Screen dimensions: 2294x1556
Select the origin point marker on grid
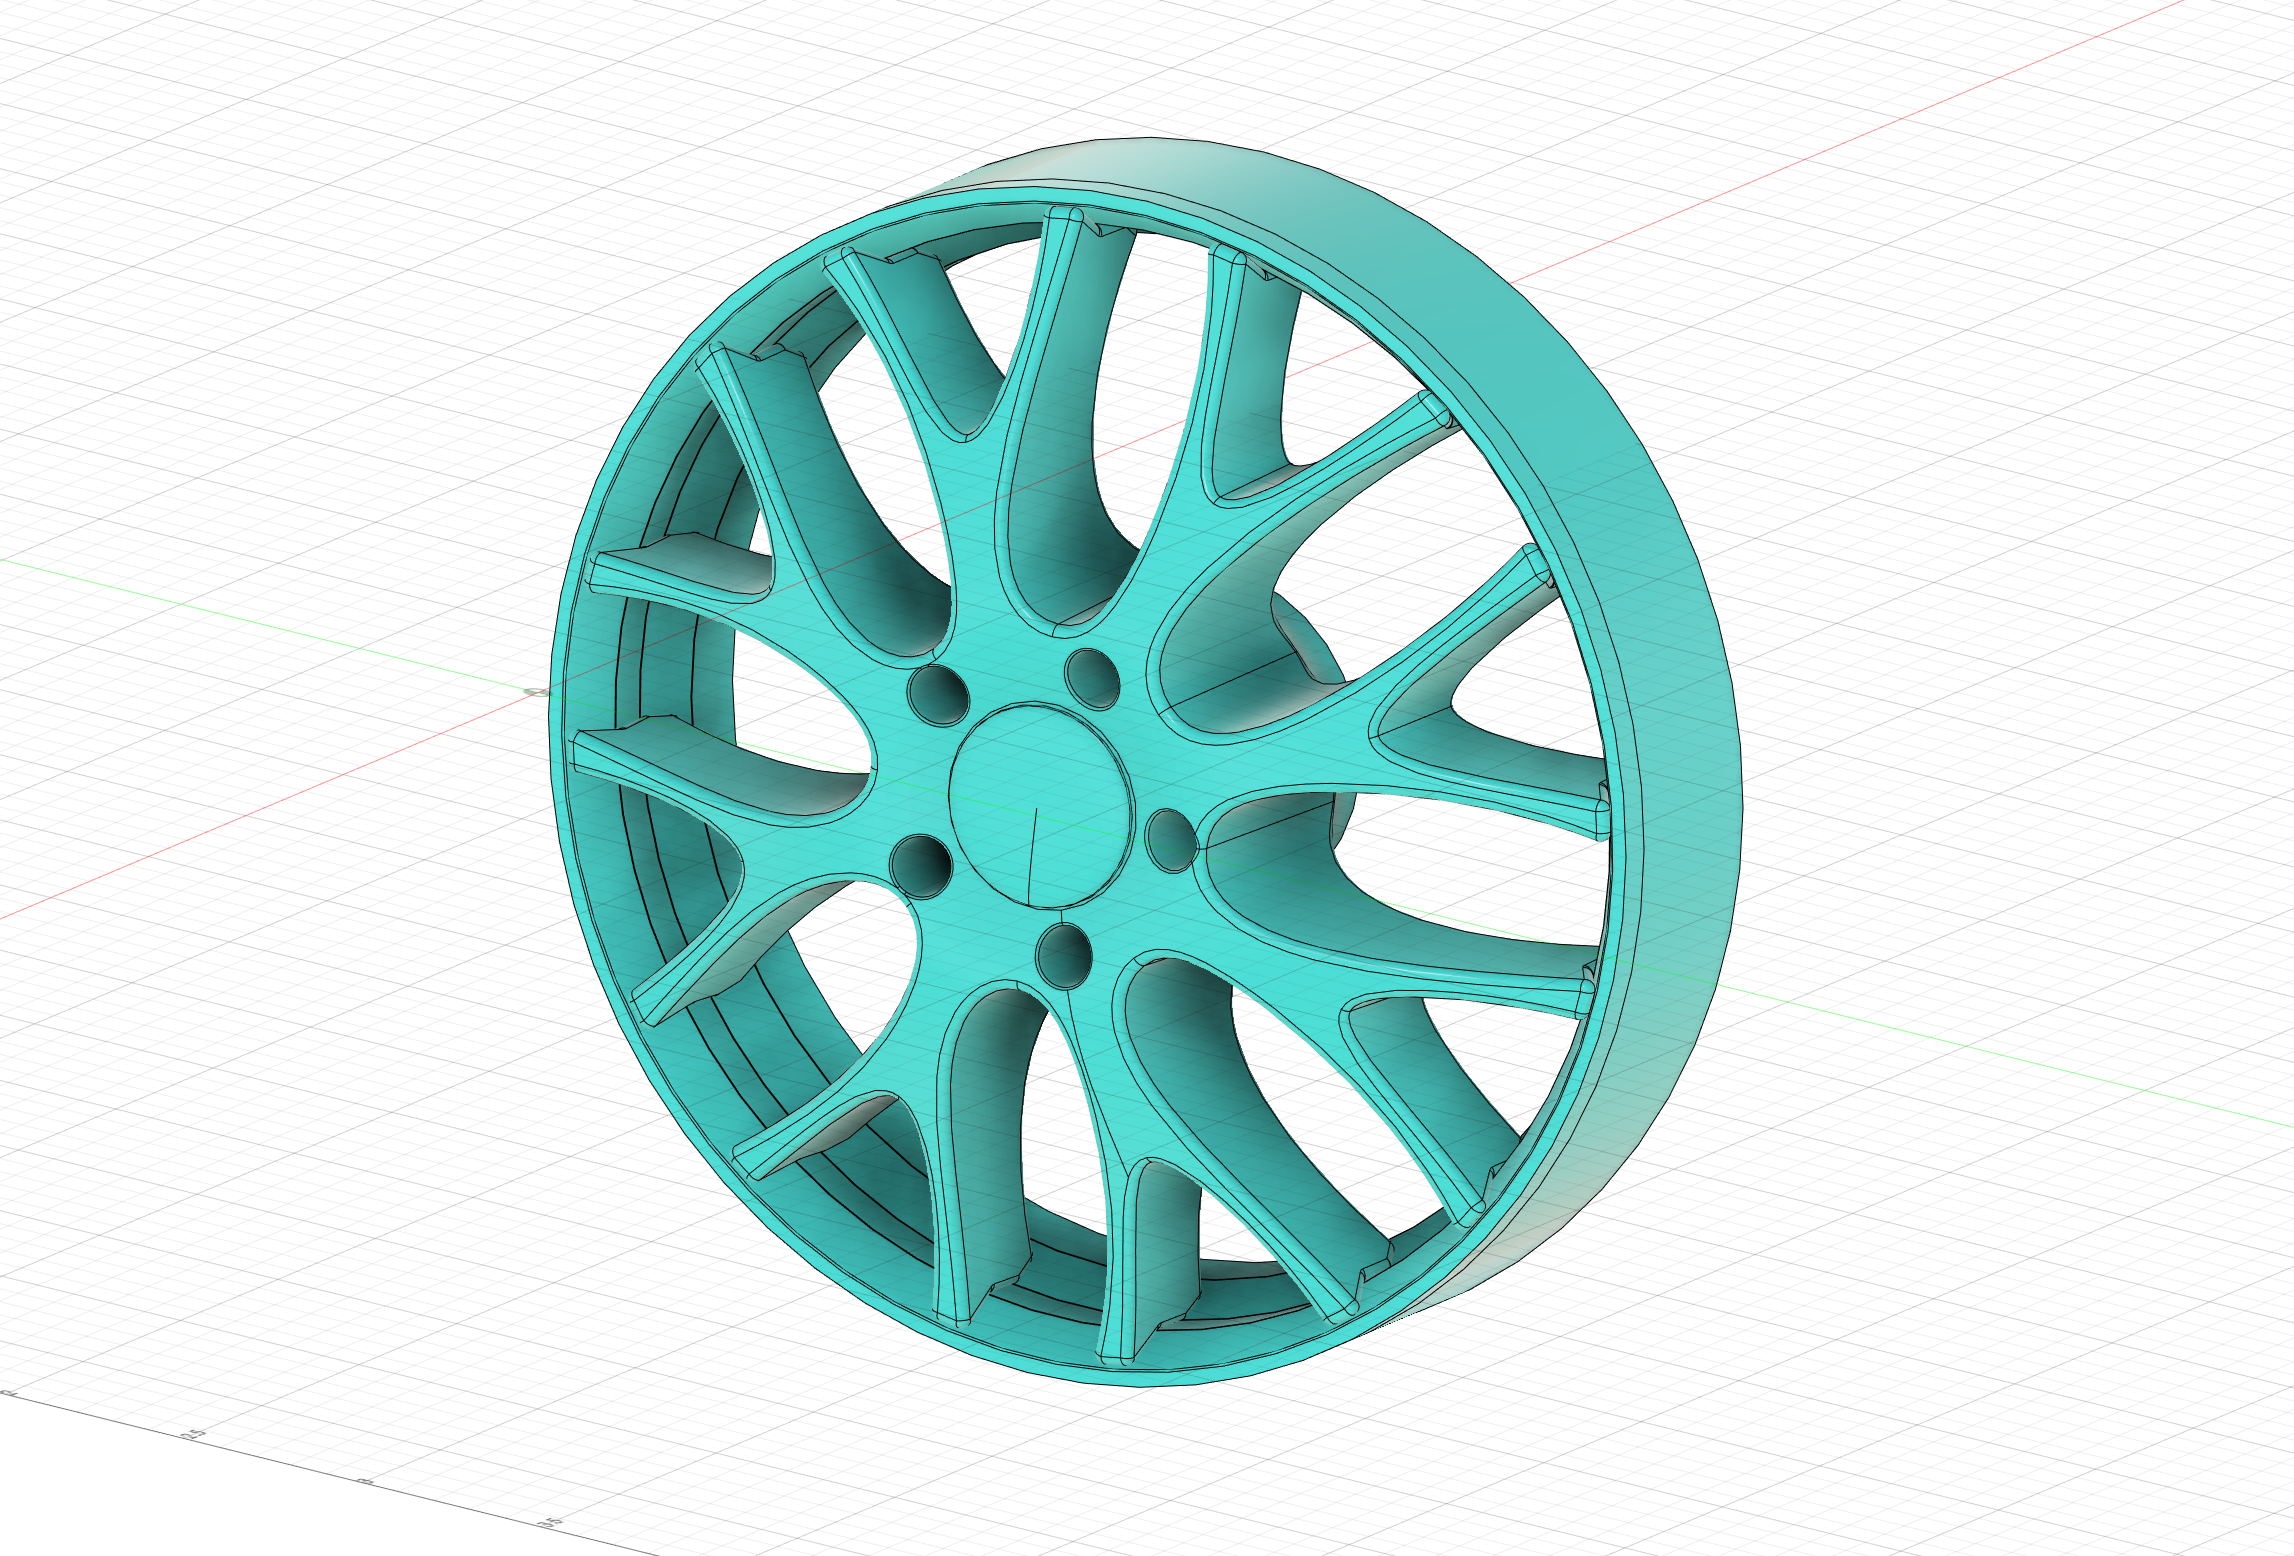point(537,692)
